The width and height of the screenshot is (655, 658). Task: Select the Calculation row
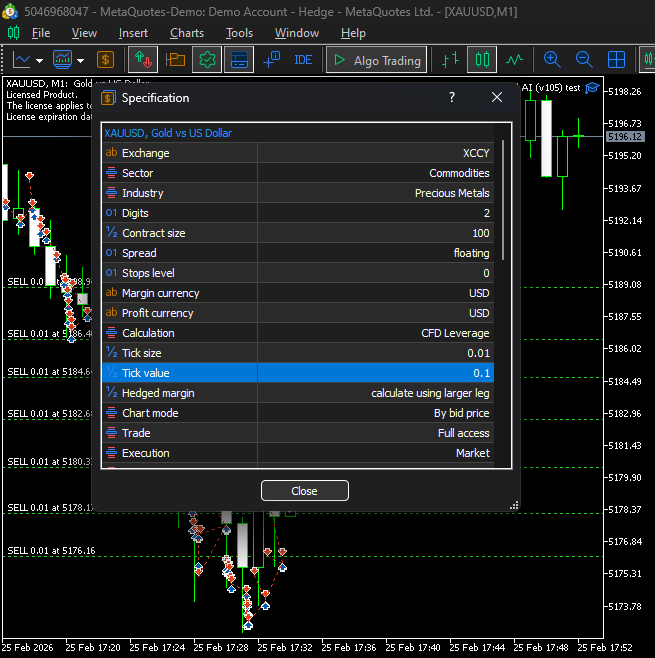click(x=298, y=333)
